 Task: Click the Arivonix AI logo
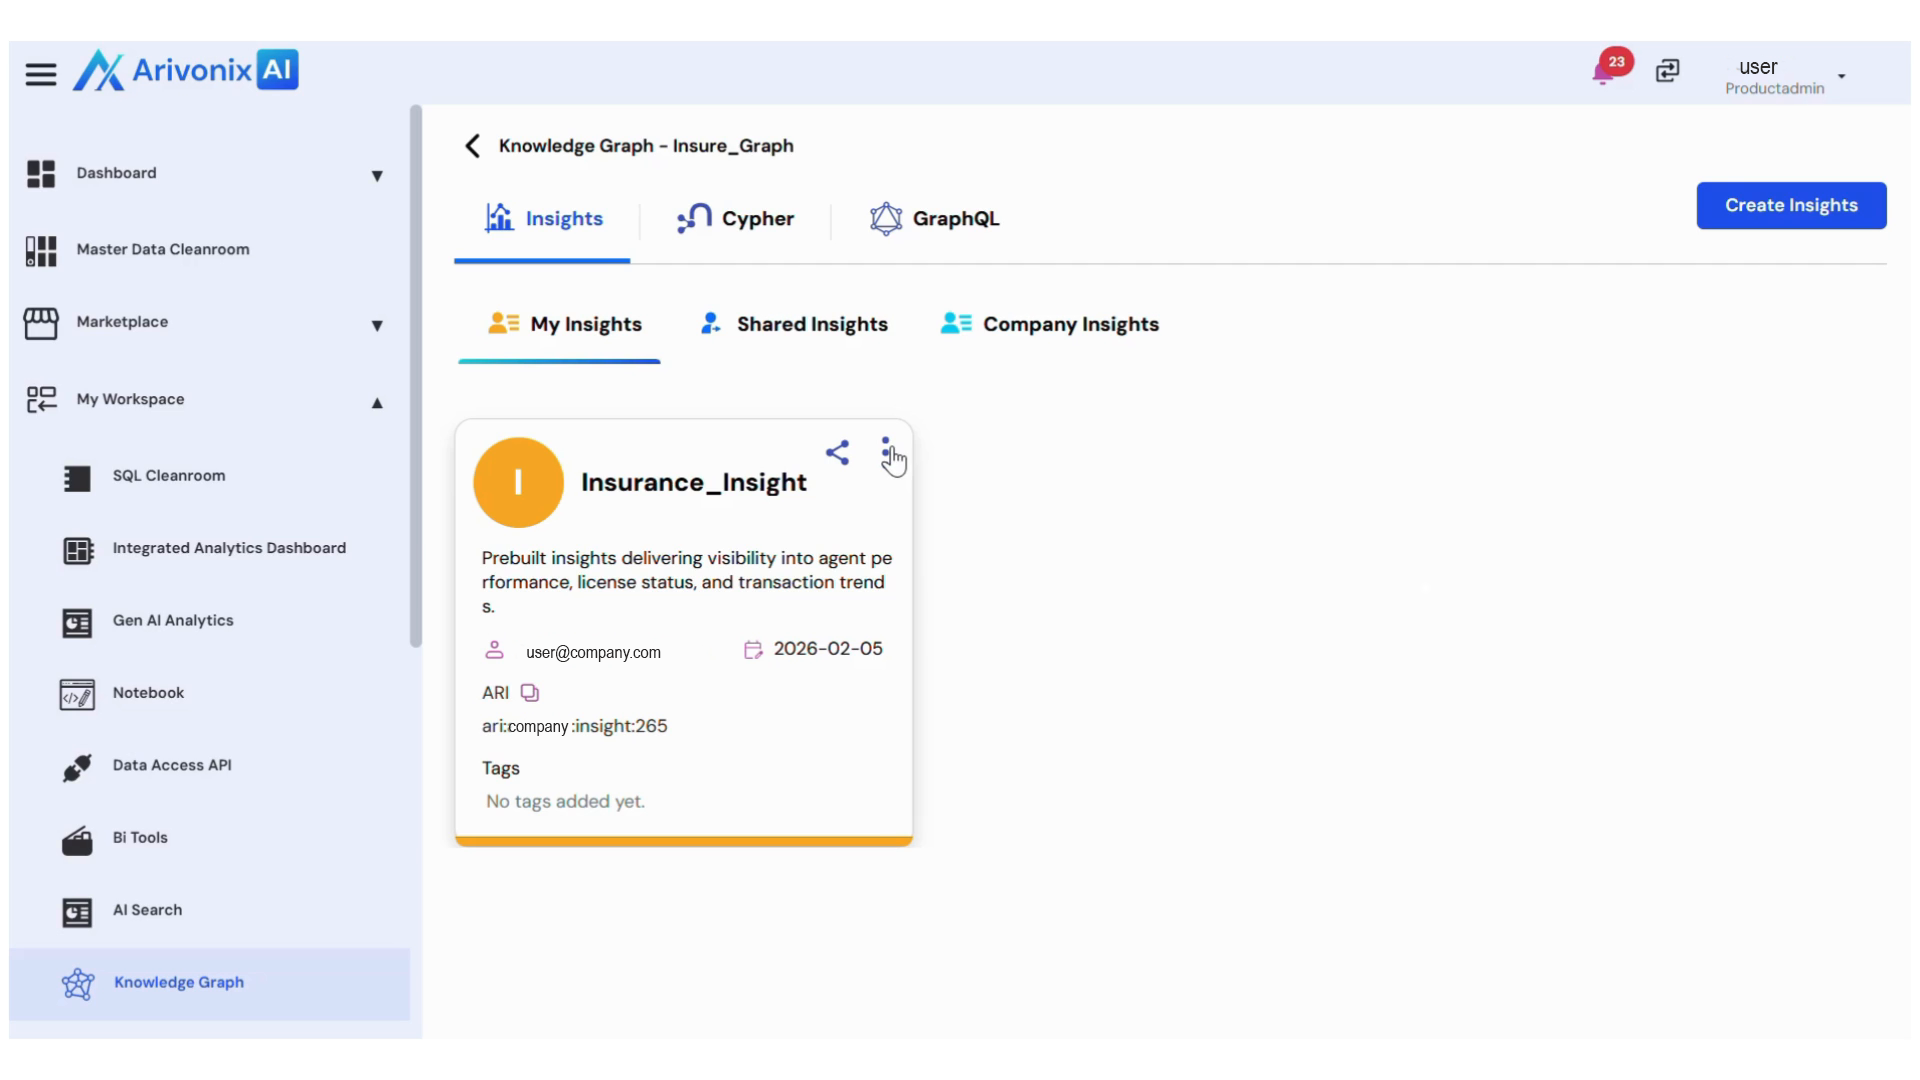186,71
